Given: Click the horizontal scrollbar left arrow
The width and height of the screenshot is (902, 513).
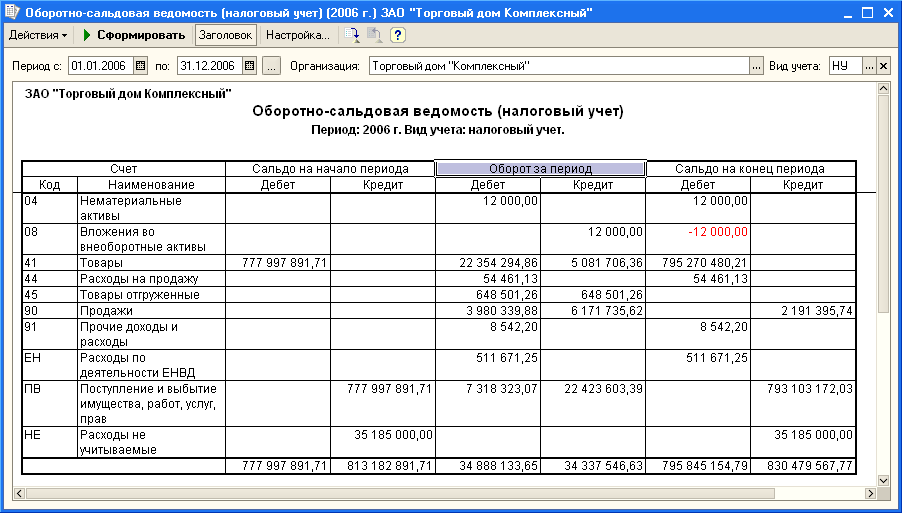Looking at the screenshot, I should tap(19, 493).
